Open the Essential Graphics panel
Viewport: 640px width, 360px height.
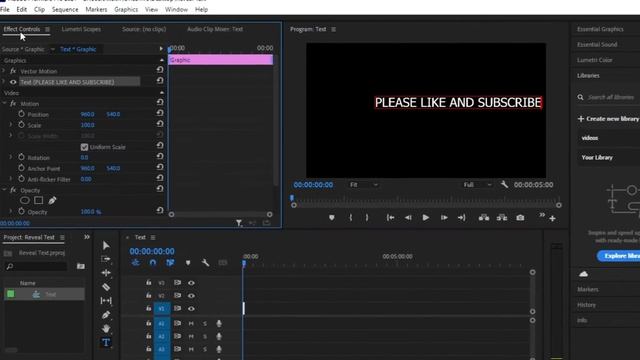click(x=600, y=29)
